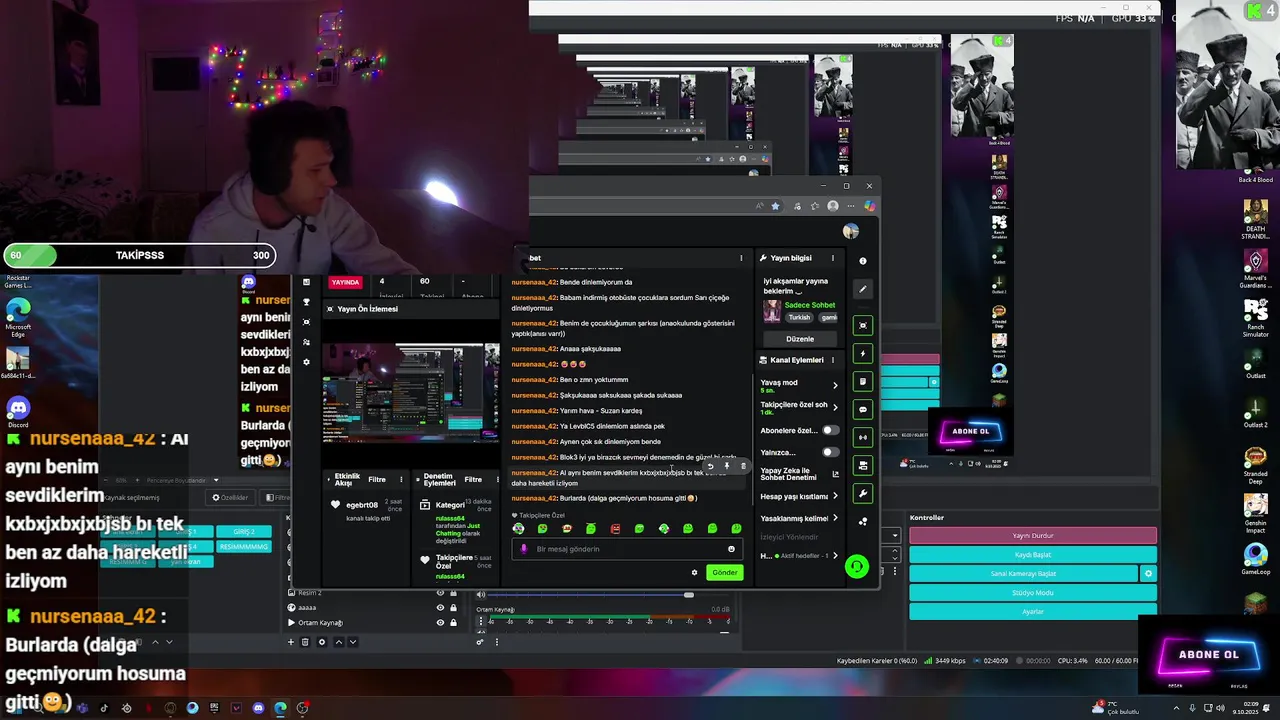The height and width of the screenshot is (720, 1280).
Task: Click virtual camera settings gear in OBS
Action: [x=1148, y=574]
